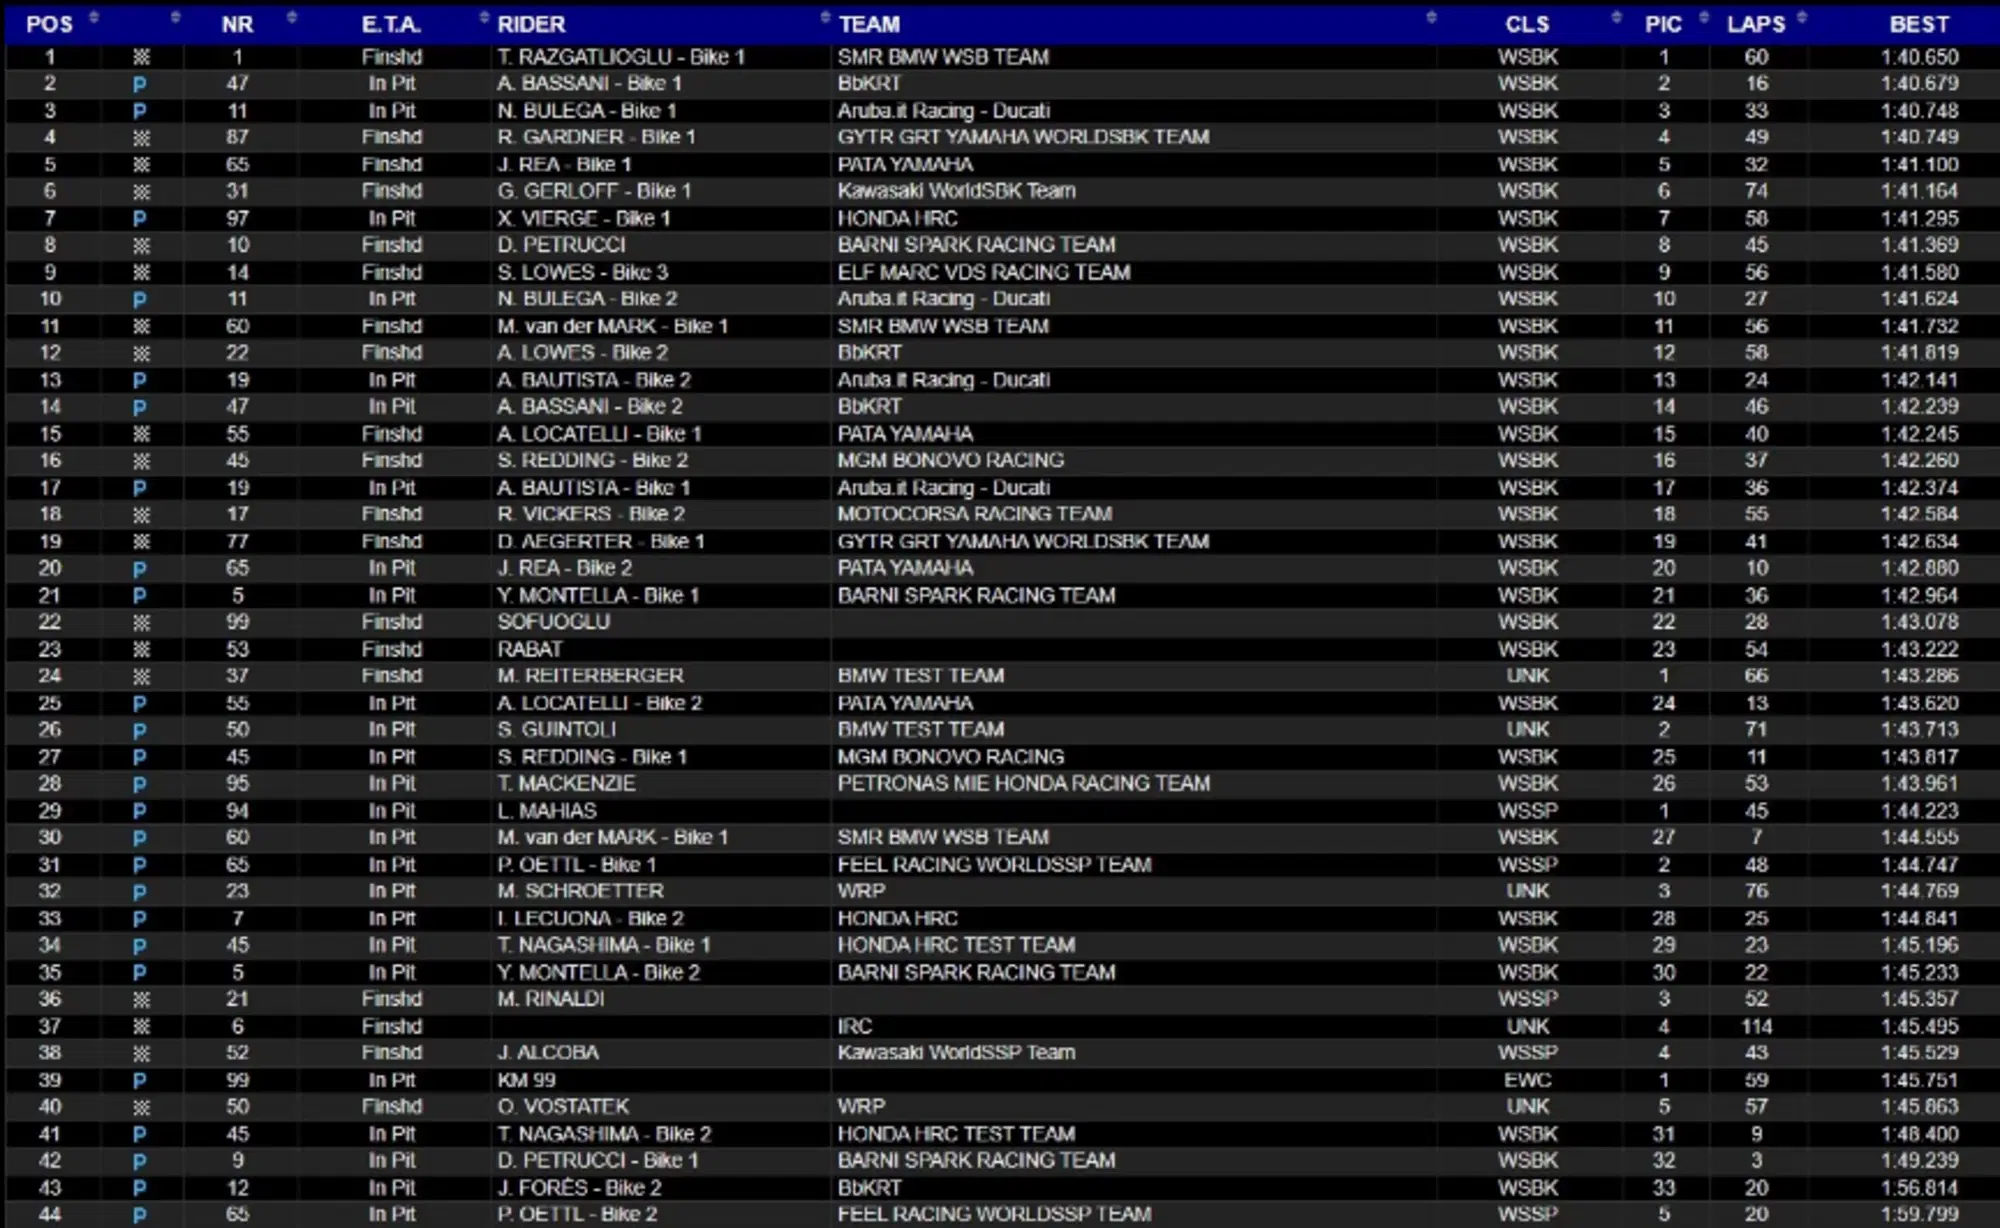Click the checkered flag icon for T. Razgatlioglu
The height and width of the screenshot is (1228, 2000).
141,58
